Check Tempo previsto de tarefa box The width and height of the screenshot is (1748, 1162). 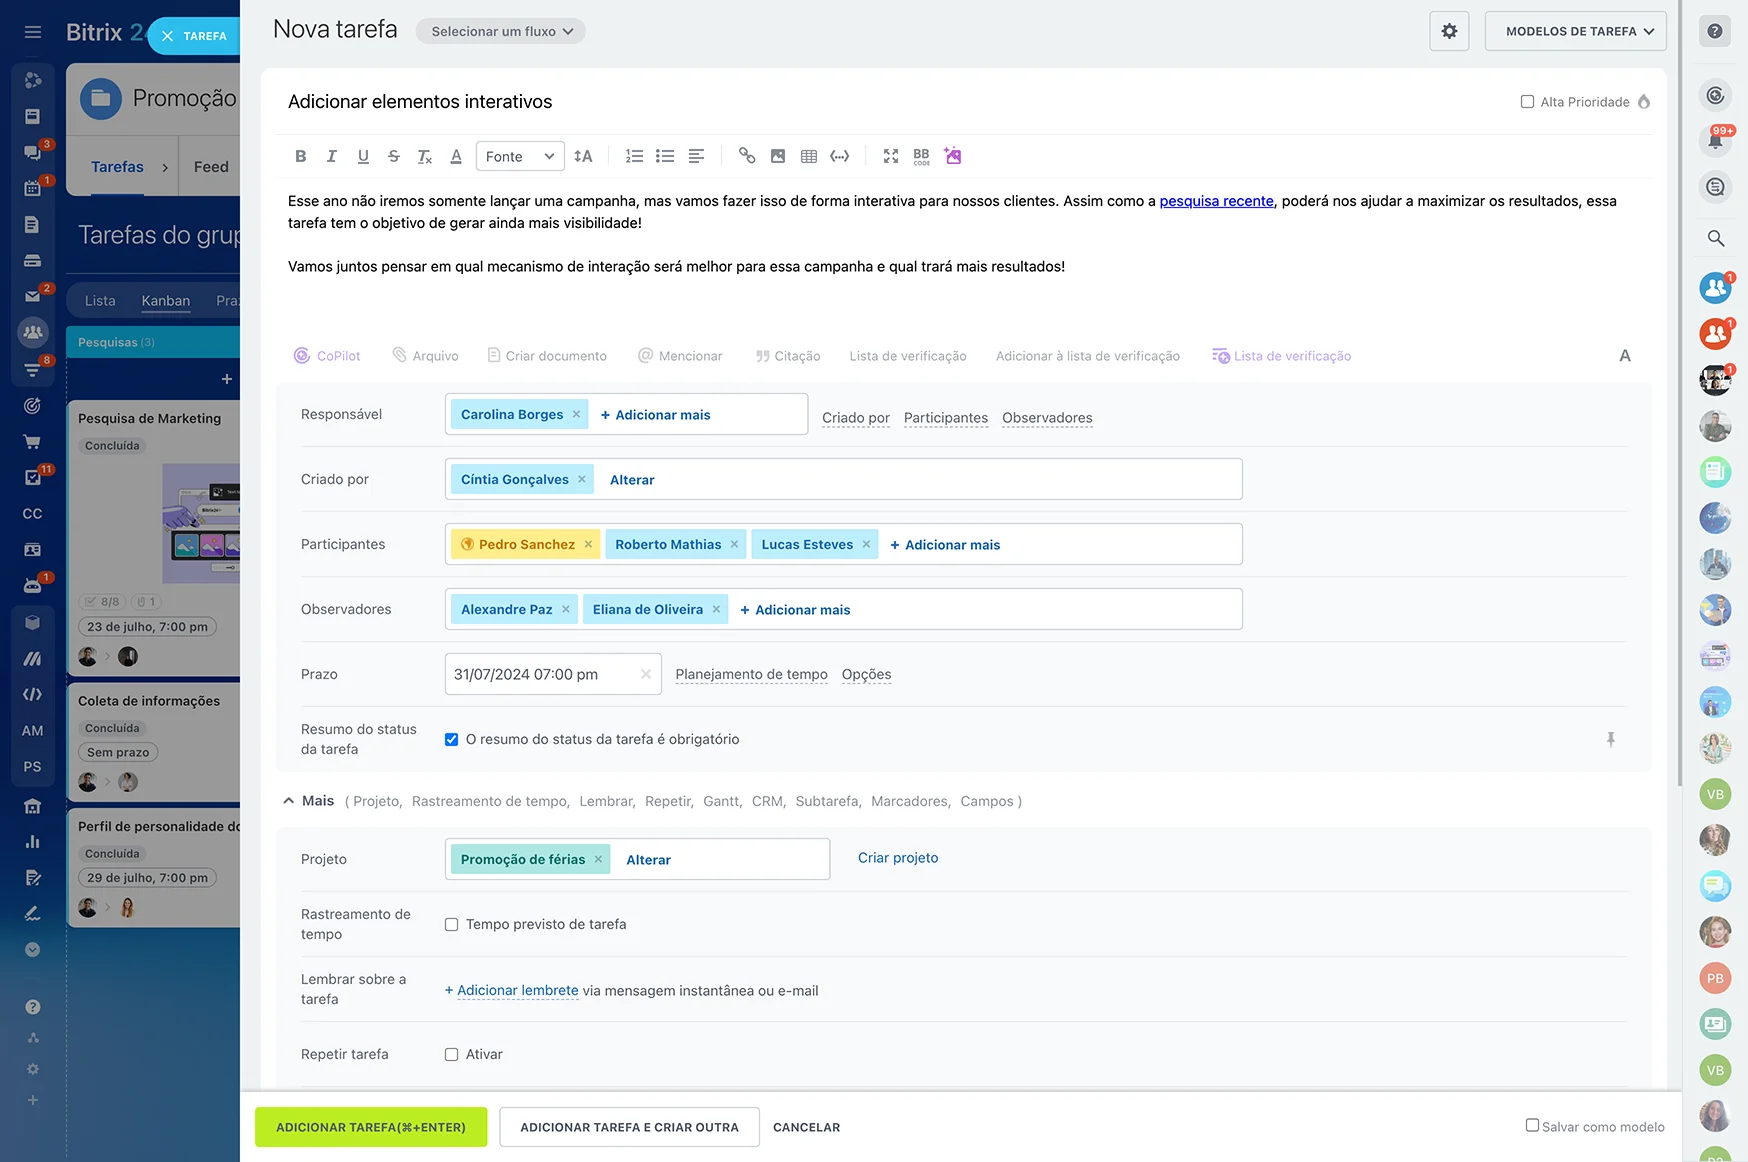click(x=452, y=925)
